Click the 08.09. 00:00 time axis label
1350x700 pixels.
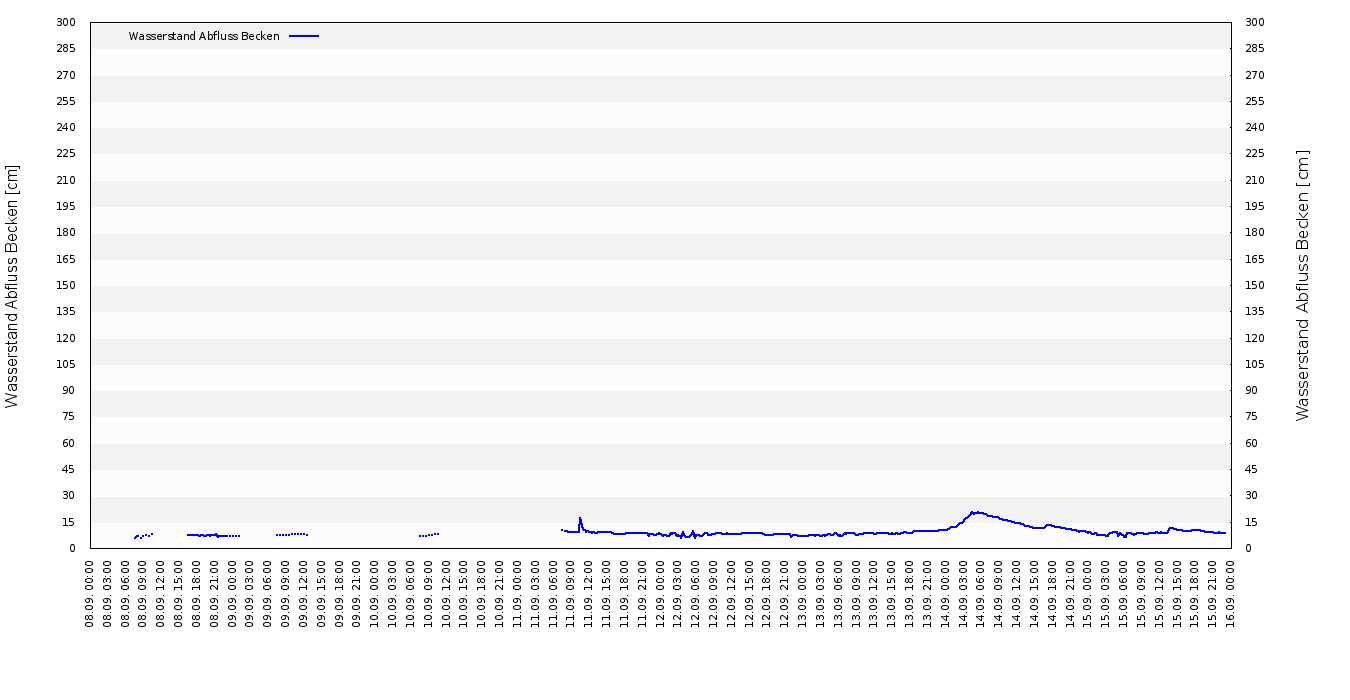(x=90, y=591)
